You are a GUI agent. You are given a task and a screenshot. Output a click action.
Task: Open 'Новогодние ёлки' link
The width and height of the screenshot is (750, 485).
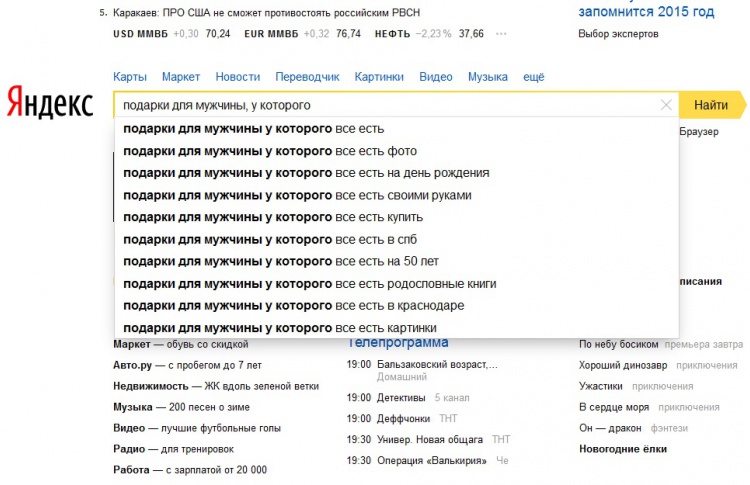click(x=623, y=449)
